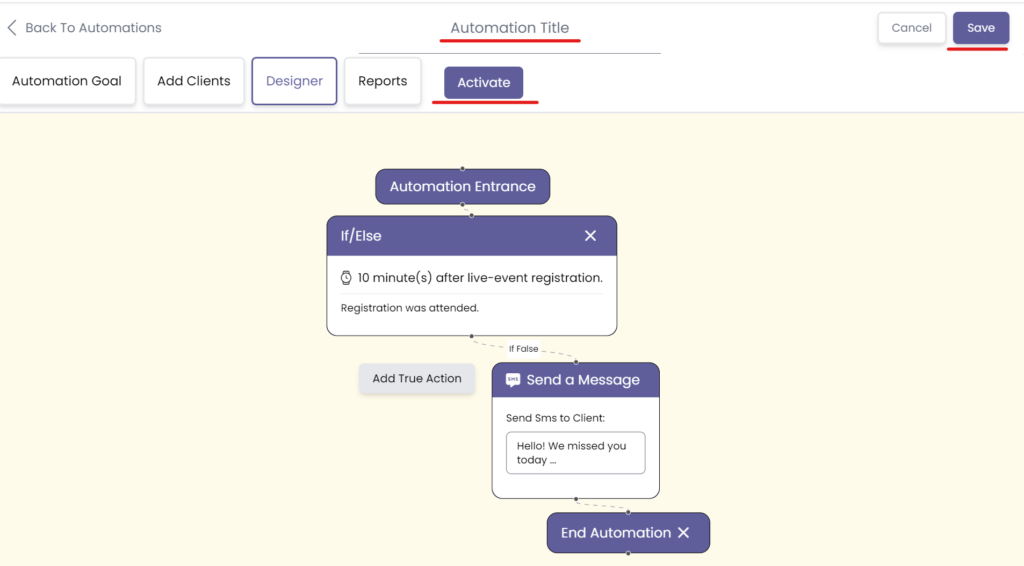The image size is (1024, 566).
Task: Open the Automation Goal tab
Action: tap(67, 81)
